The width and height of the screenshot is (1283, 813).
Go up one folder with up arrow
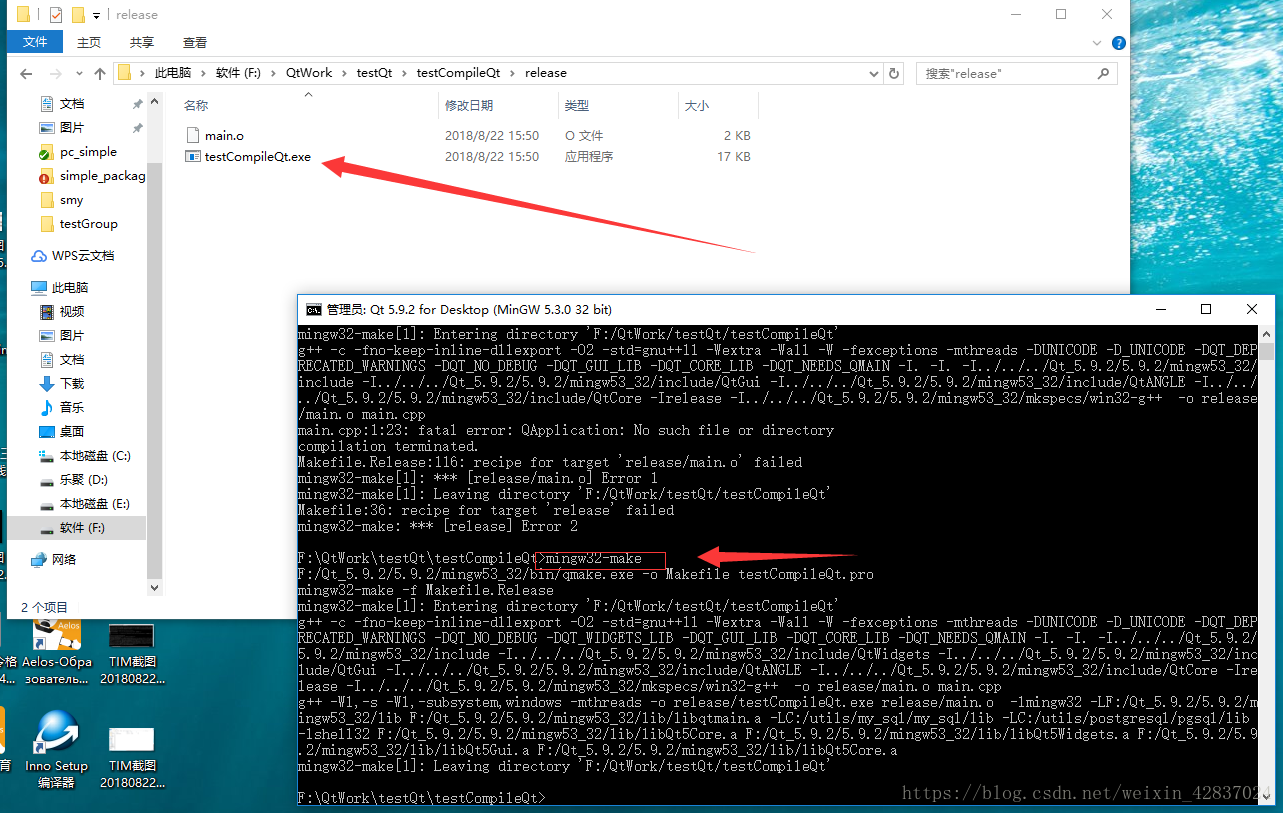pyautogui.click(x=100, y=73)
